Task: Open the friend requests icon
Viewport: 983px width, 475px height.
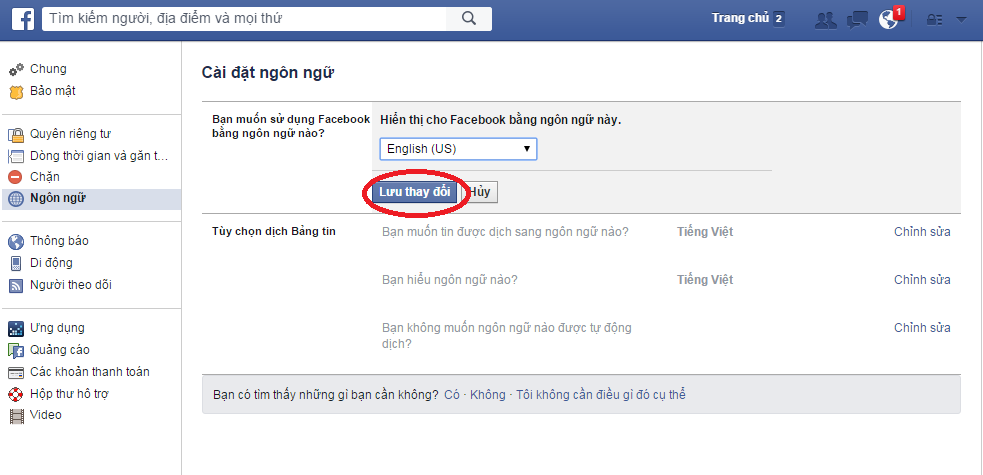Action: pyautogui.click(x=826, y=20)
